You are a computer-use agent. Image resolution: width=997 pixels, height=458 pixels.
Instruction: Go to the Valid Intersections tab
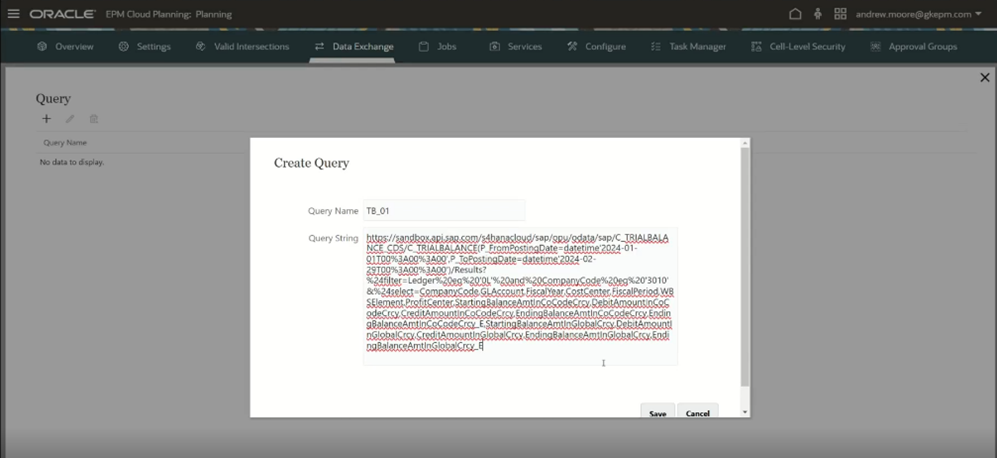point(242,46)
